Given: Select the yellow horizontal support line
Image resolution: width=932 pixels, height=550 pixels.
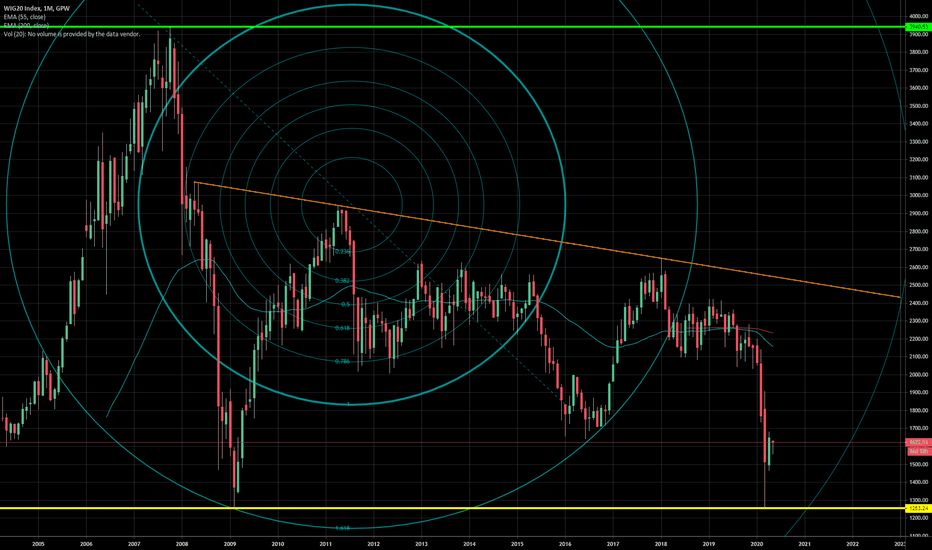Looking at the screenshot, I should [x=452, y=508].
